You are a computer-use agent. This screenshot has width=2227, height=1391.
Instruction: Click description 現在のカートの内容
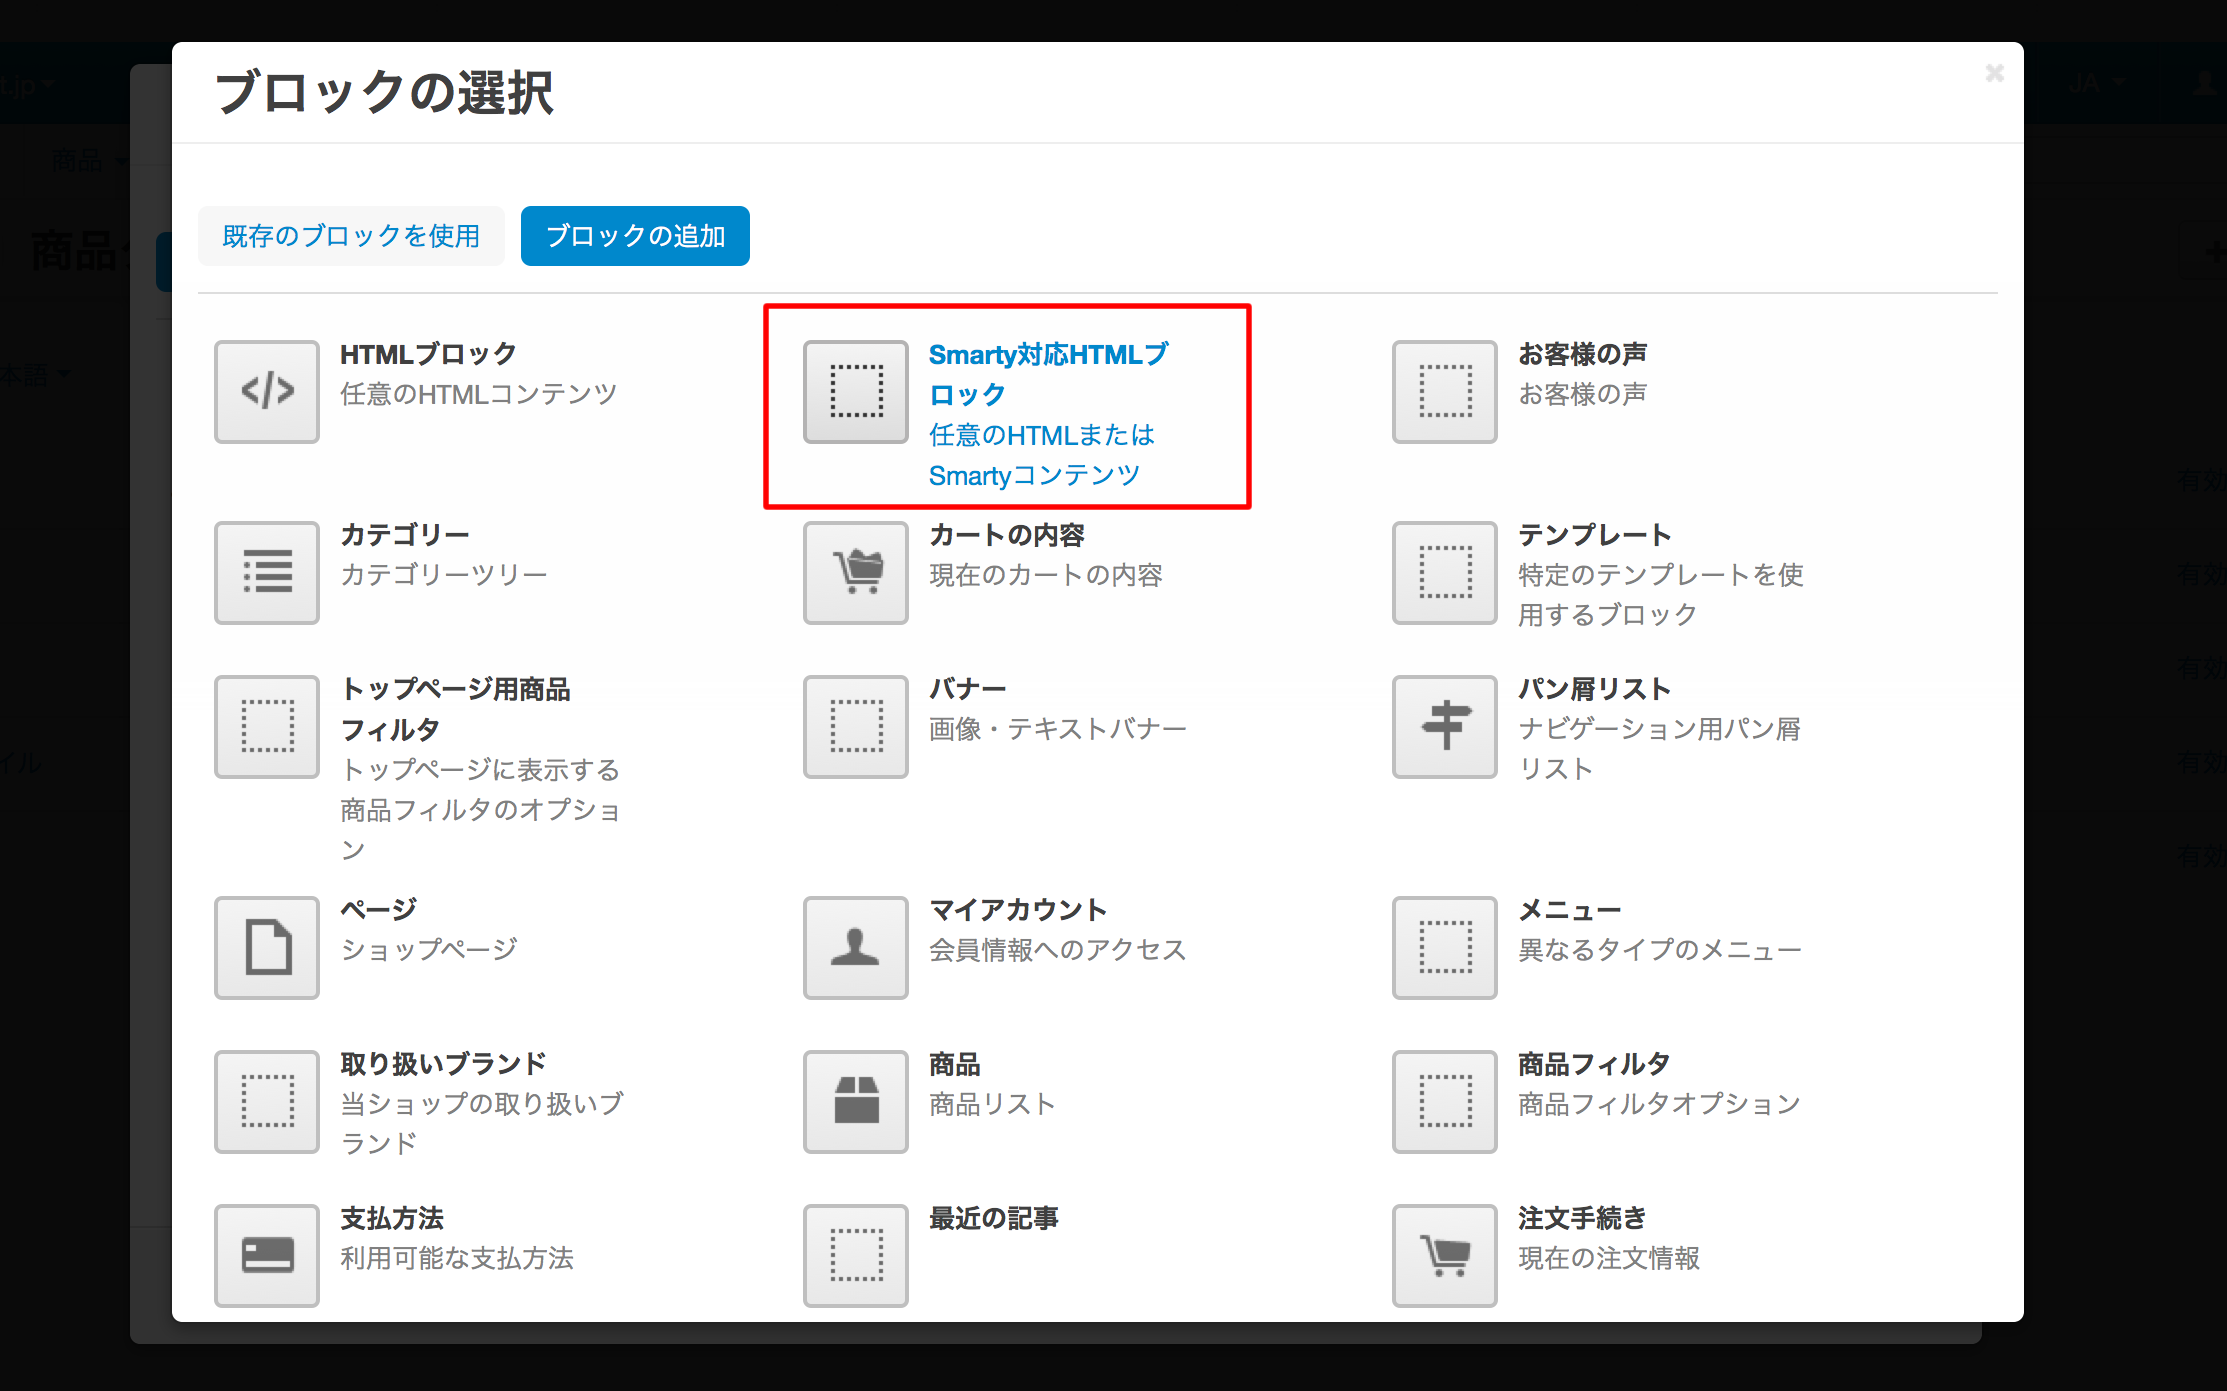point(1046,575)
